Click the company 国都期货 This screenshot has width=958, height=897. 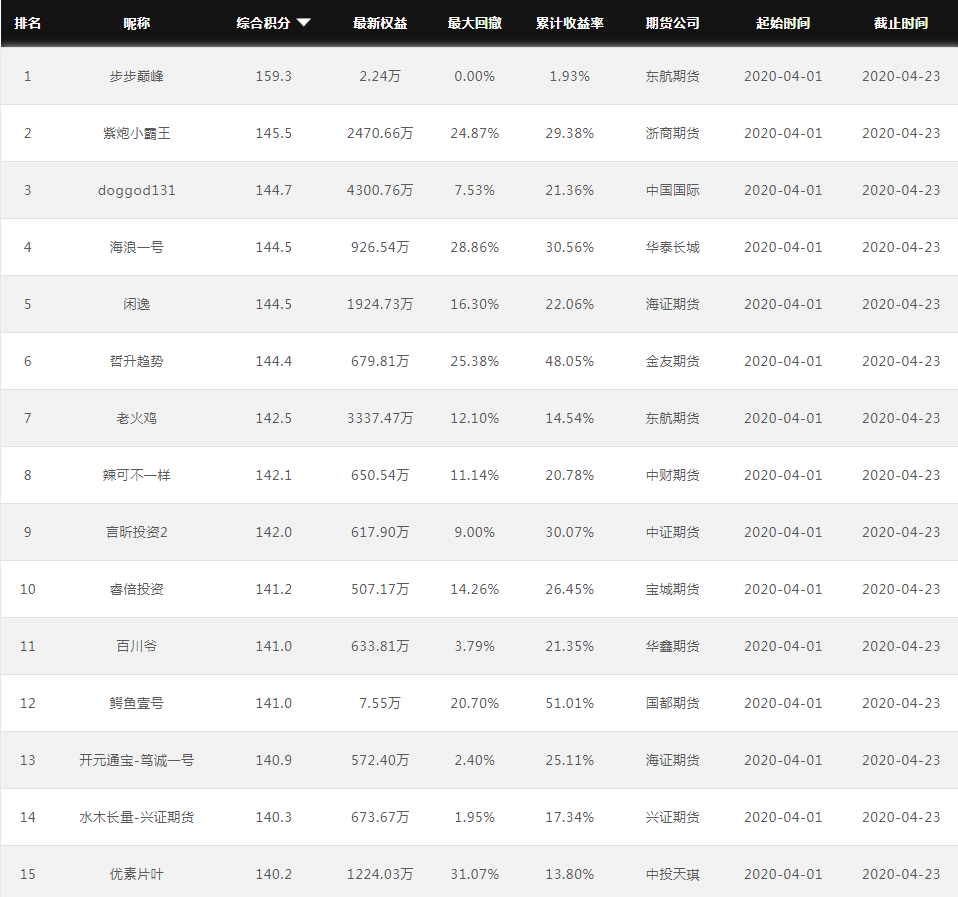point(673,703)
